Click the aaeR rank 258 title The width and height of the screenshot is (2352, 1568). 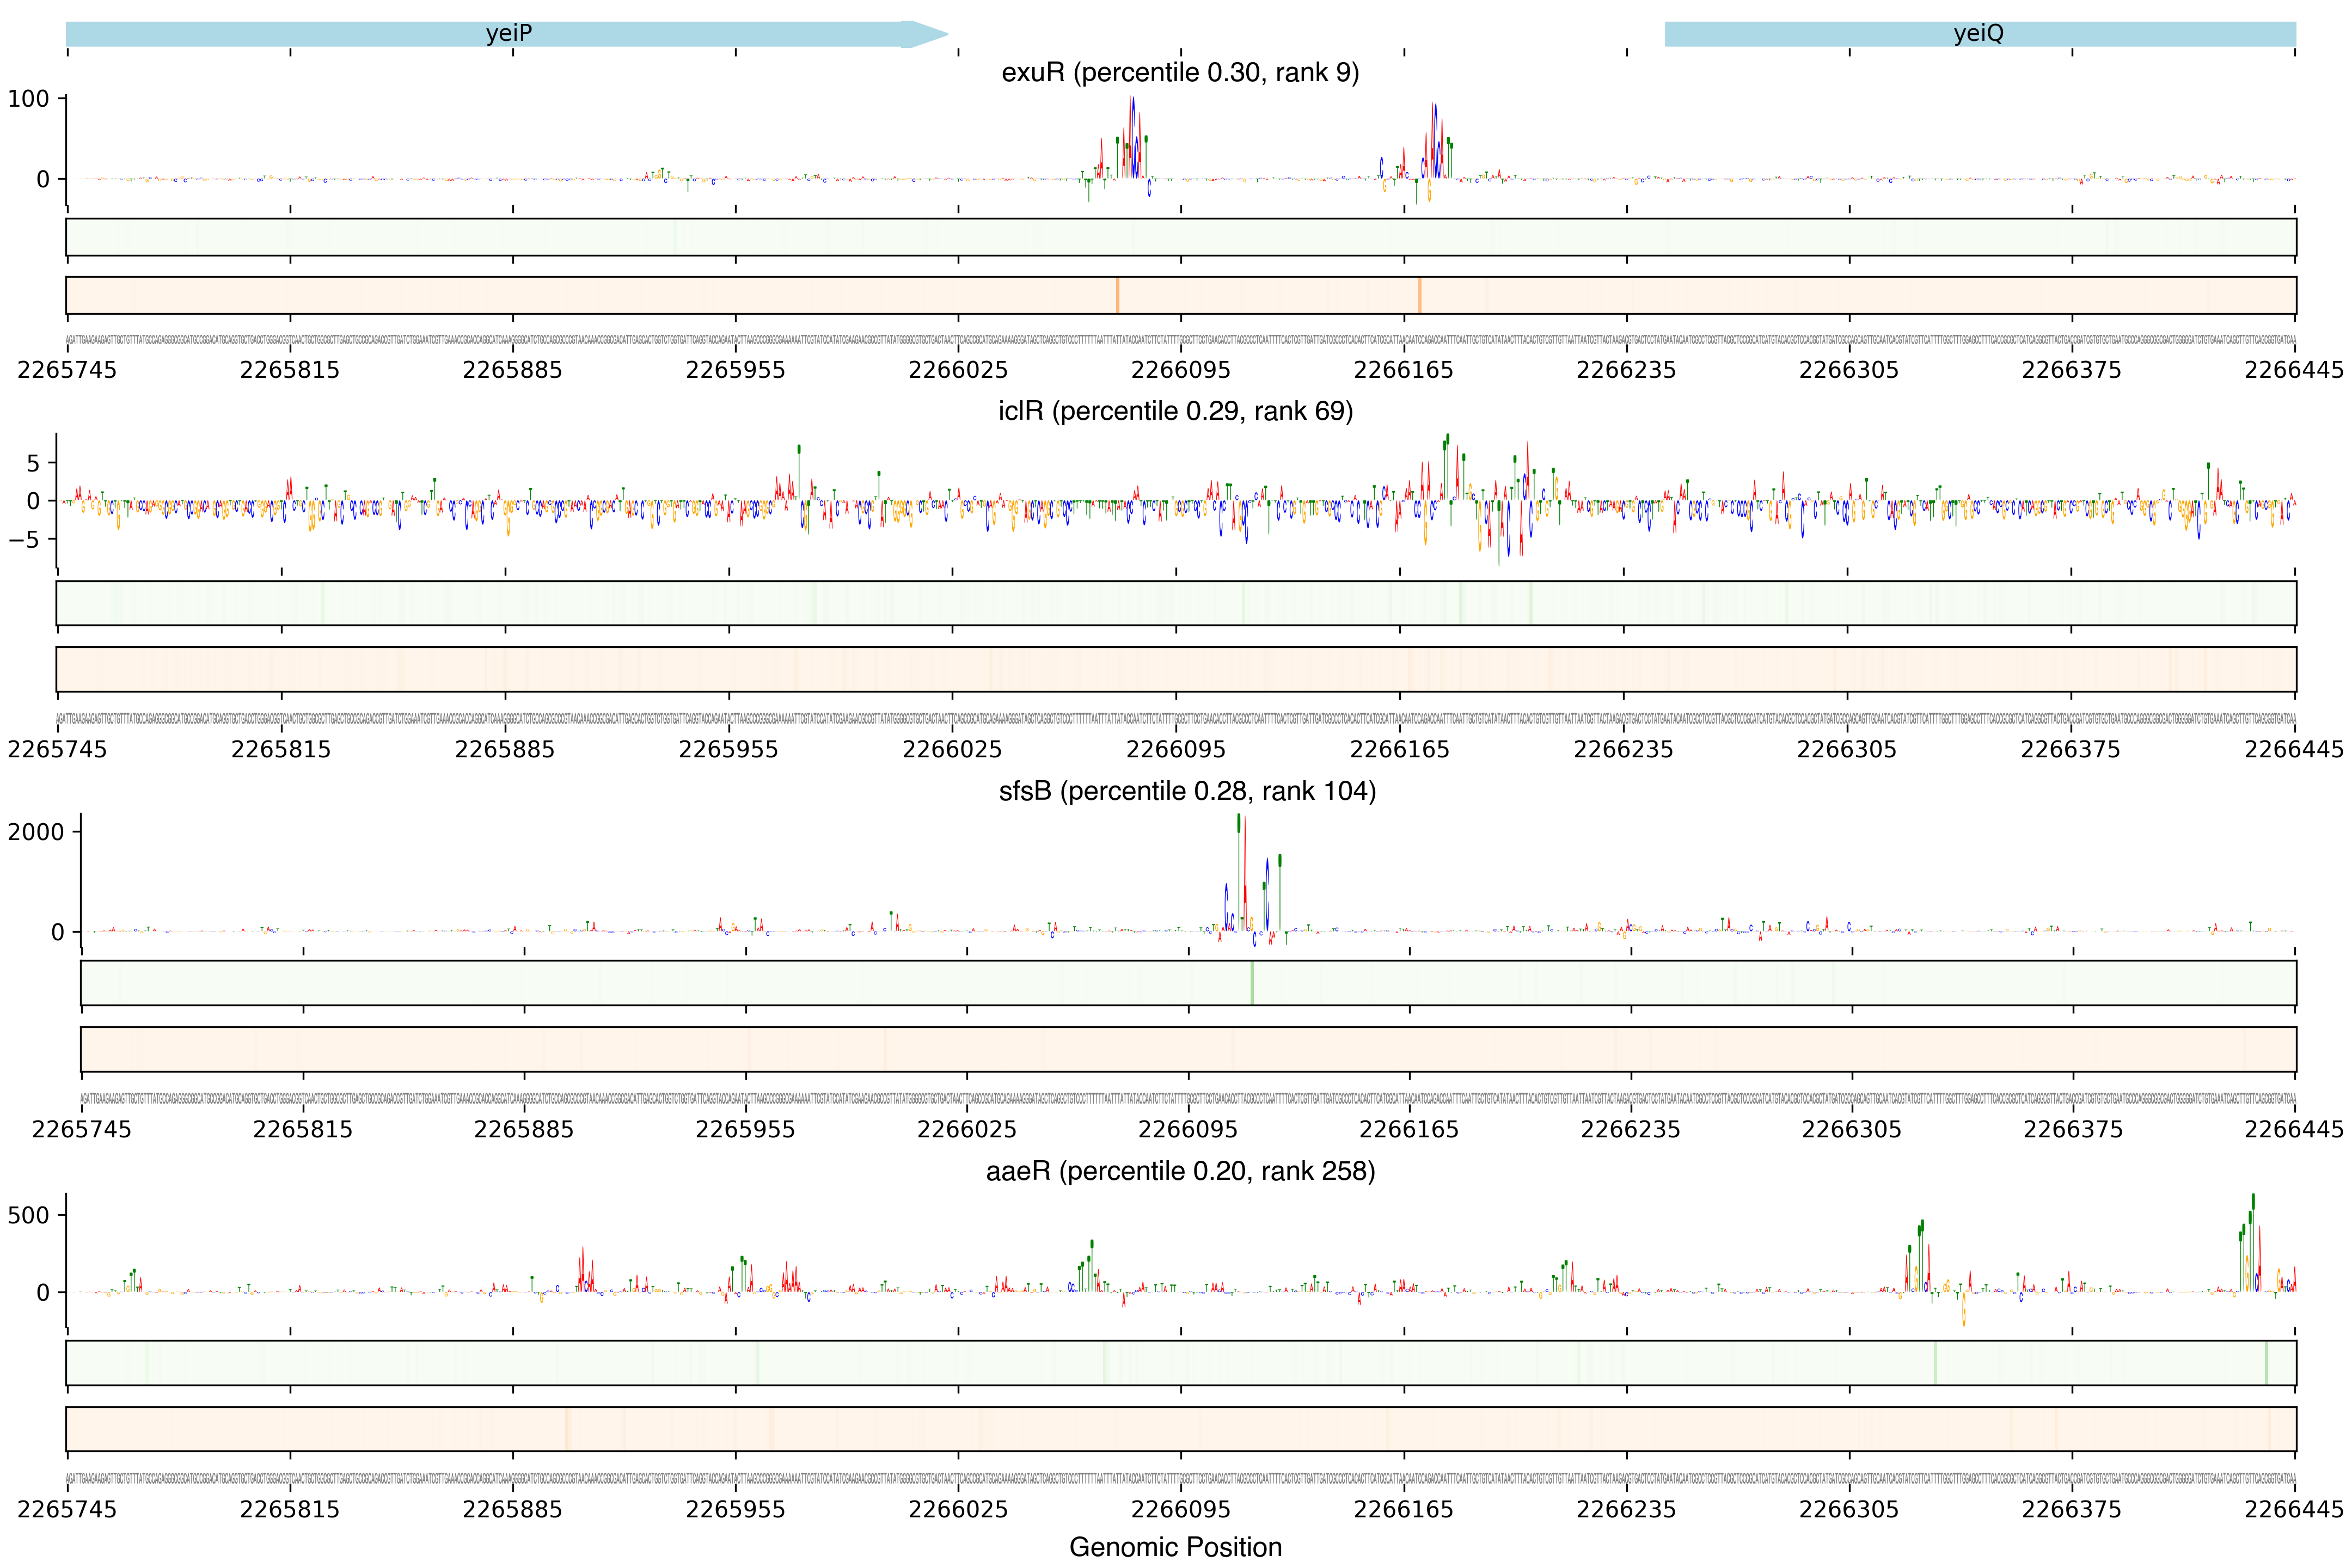[1180, 1171]
